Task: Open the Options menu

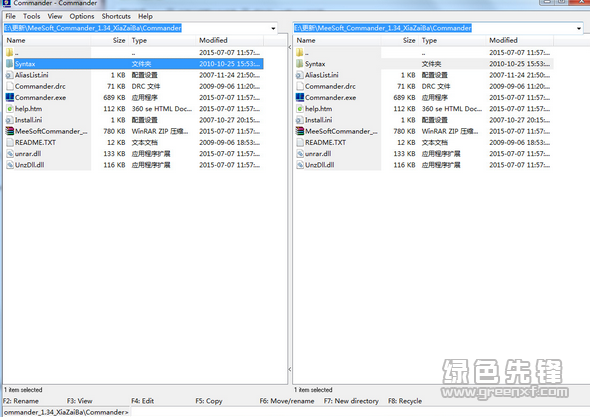Action: pos(82,16)
